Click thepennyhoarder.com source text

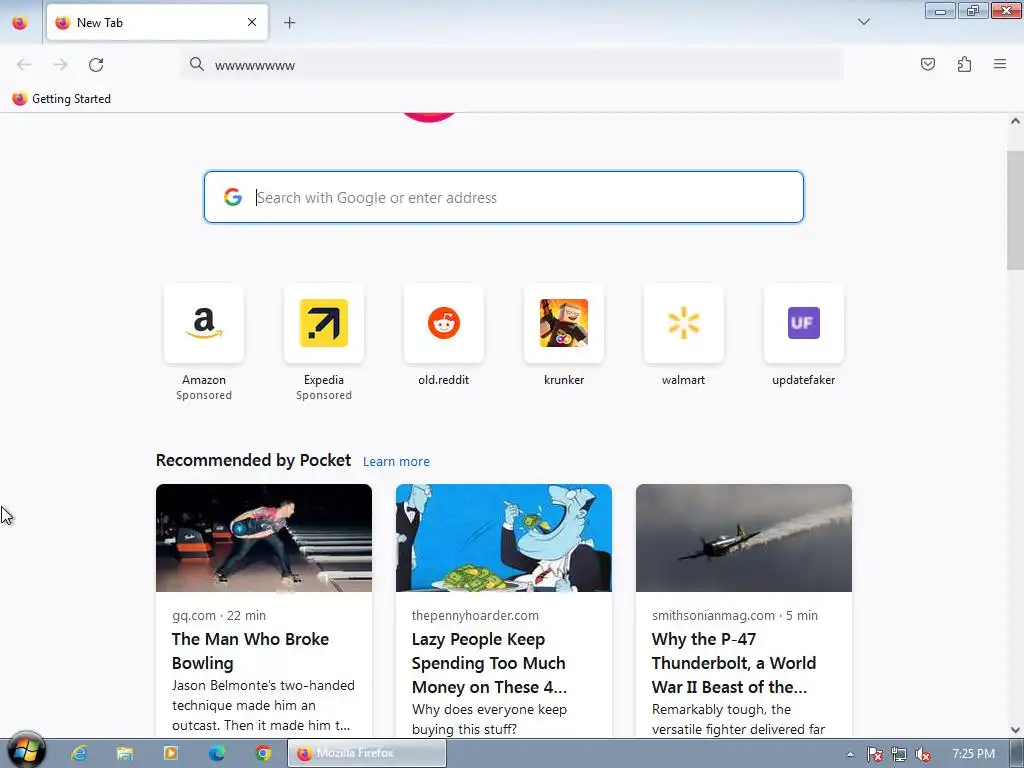tap(475, 615)
